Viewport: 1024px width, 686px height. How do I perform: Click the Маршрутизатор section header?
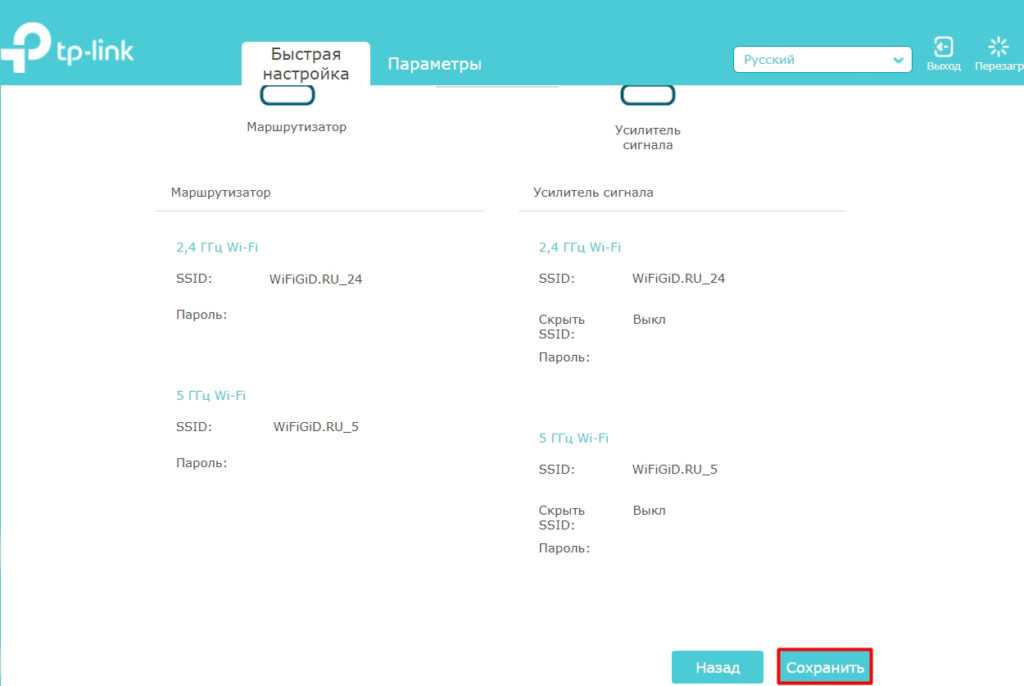pos(221,192)
